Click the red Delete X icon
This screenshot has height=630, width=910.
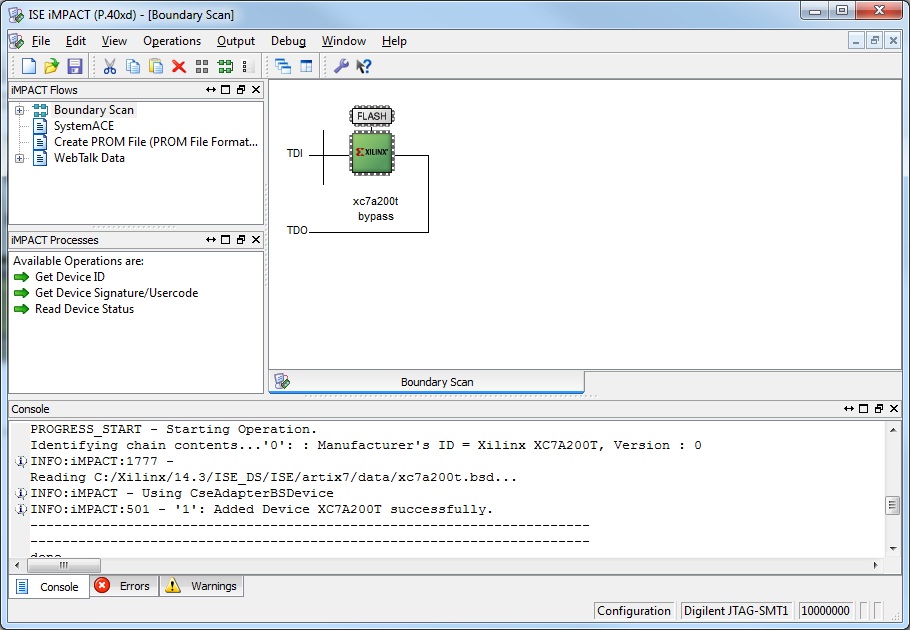pyautogui.click(x=179, y=66)
